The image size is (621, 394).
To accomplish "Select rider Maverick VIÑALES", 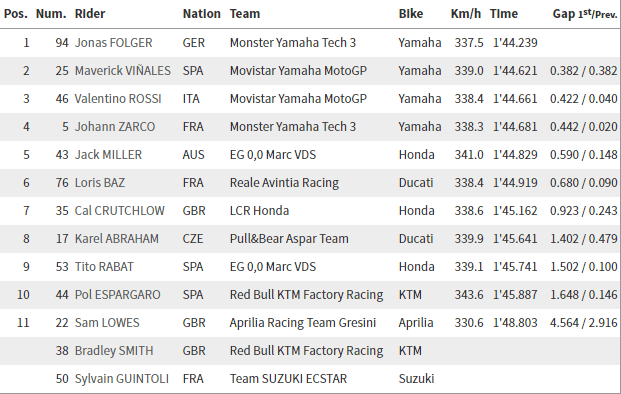I will [x=123, y=71].
